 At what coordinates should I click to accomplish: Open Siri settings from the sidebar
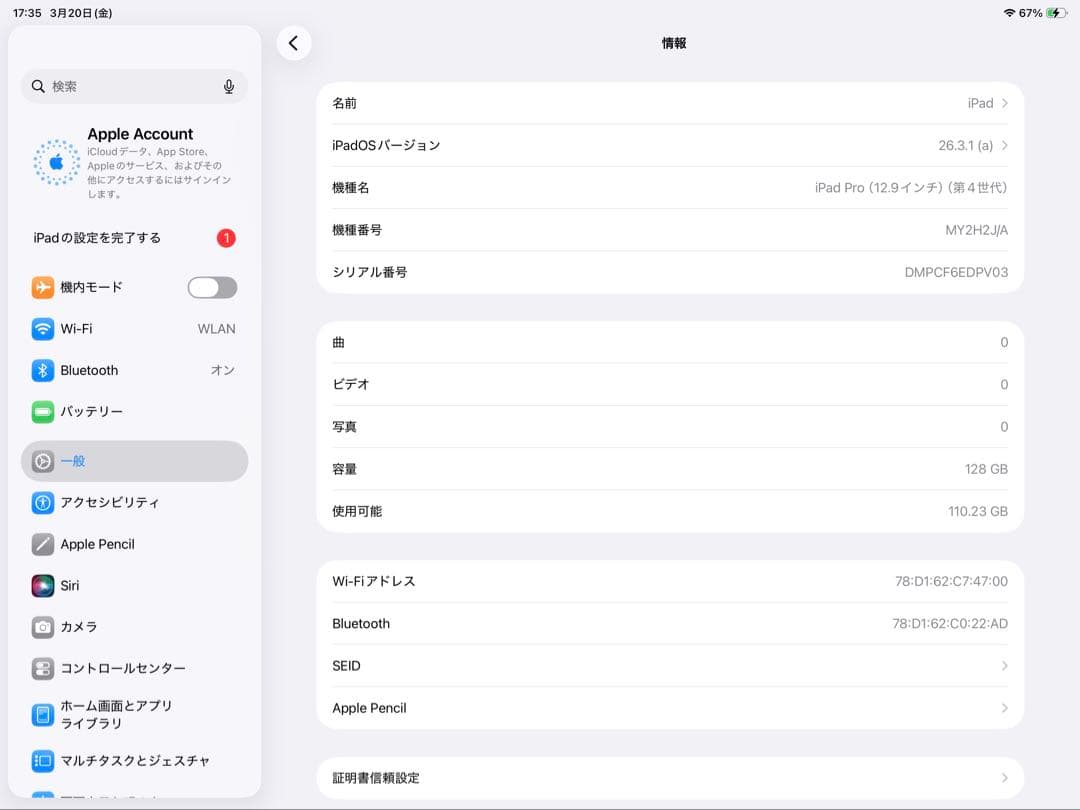coord(41,586)
